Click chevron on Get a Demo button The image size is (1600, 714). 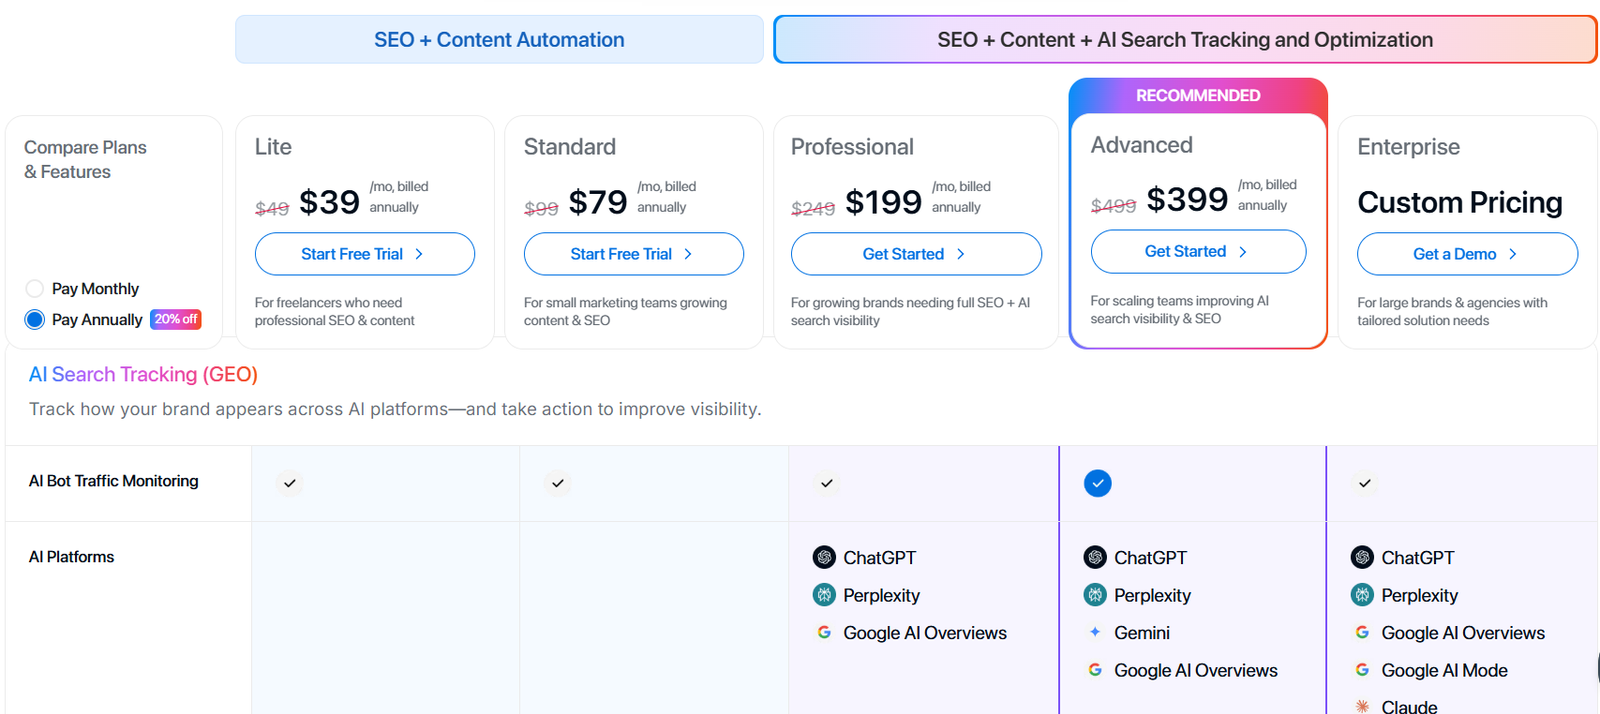pyautogui.click(x=1512, y=254)
